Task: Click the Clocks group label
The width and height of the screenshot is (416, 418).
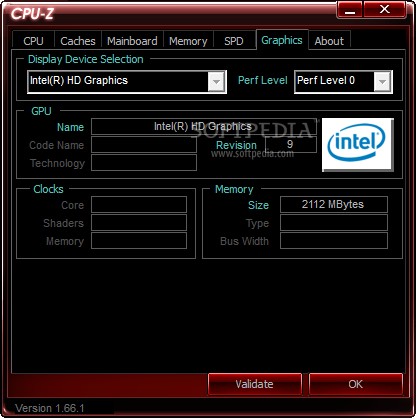Action: [48, 189]
